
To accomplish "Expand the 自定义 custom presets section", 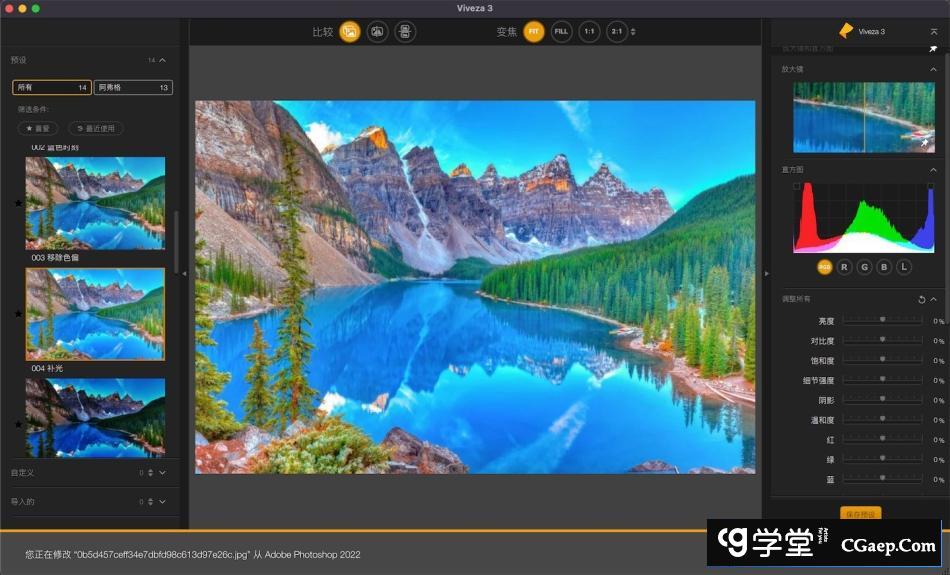I will (x=162, y=472).
